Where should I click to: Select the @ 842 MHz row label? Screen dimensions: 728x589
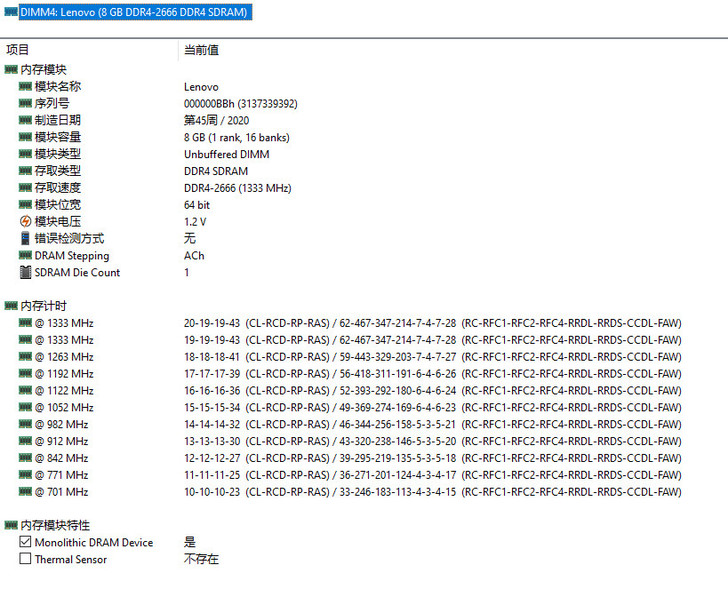(x=61, y=458)
